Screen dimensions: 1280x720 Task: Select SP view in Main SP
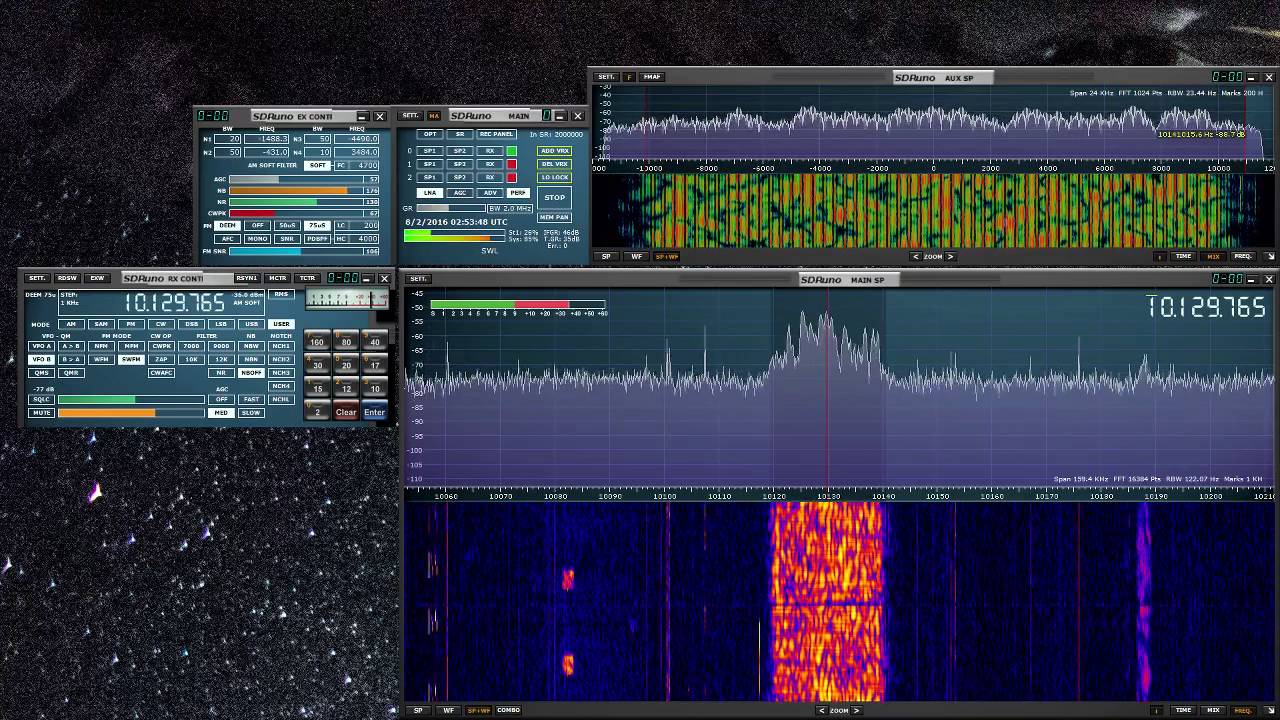[x=418, y=710]
